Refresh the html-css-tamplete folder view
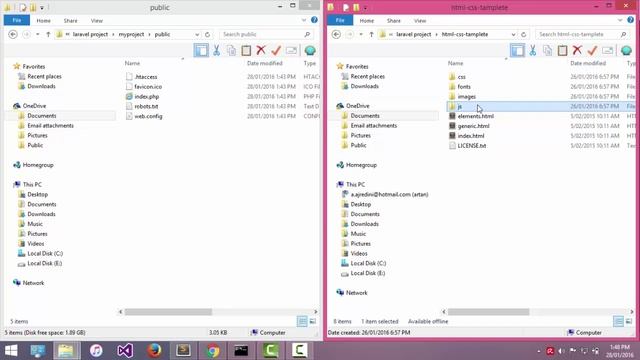 (x=524, y=35)
